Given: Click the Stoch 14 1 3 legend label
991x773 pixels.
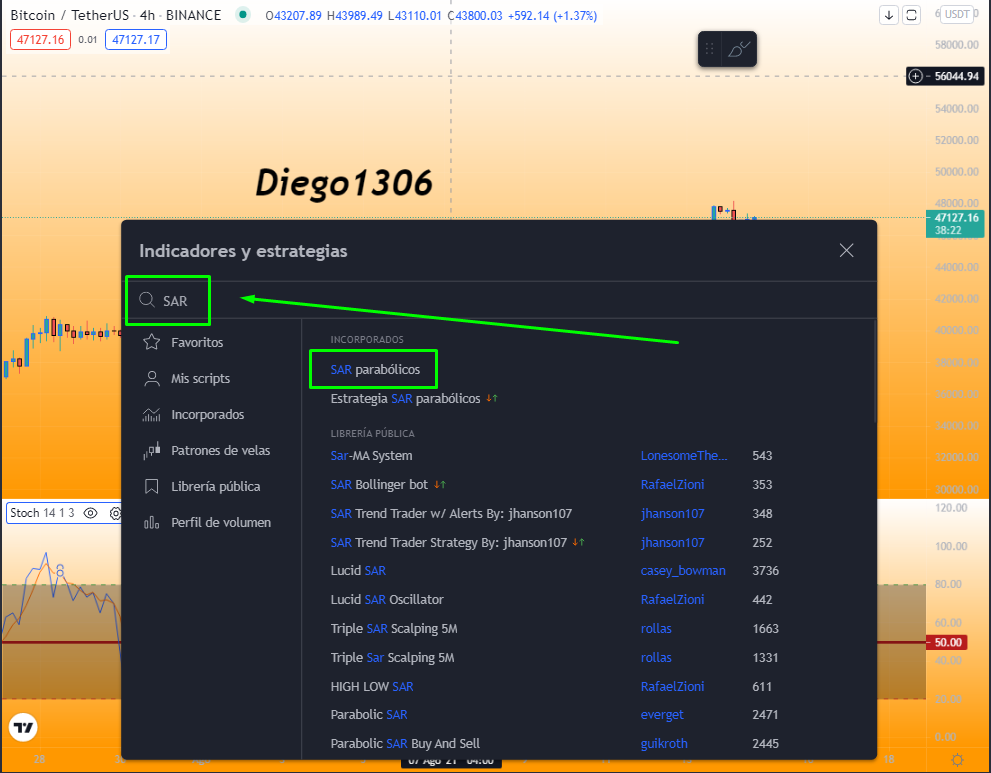Looking at the screenshot, I should (x=42, y=513).
